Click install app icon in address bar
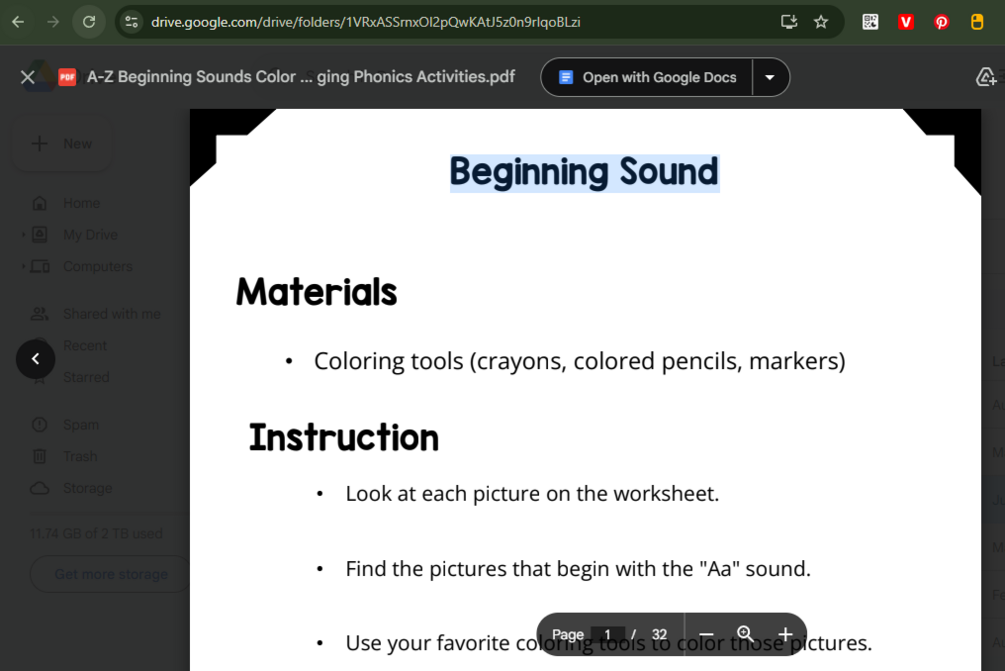 (x=788, y=22)
